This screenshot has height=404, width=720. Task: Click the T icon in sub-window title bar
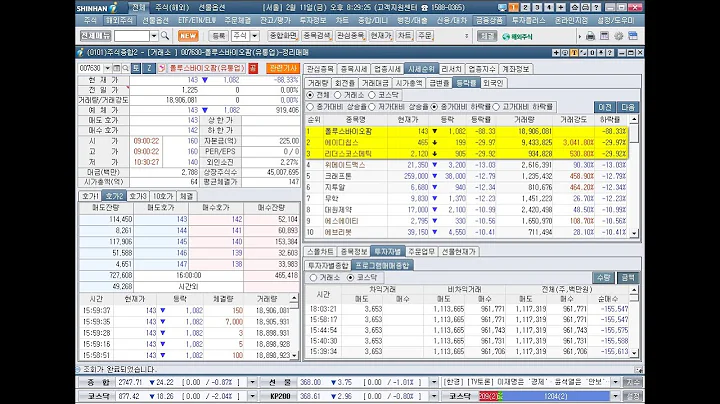click(x=574, y=53)
